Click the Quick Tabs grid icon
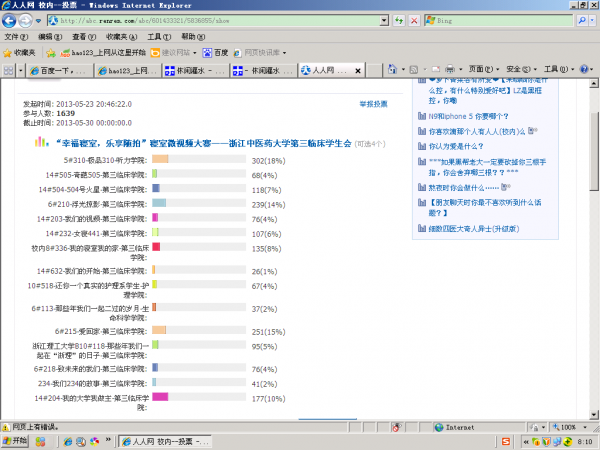 8,70
